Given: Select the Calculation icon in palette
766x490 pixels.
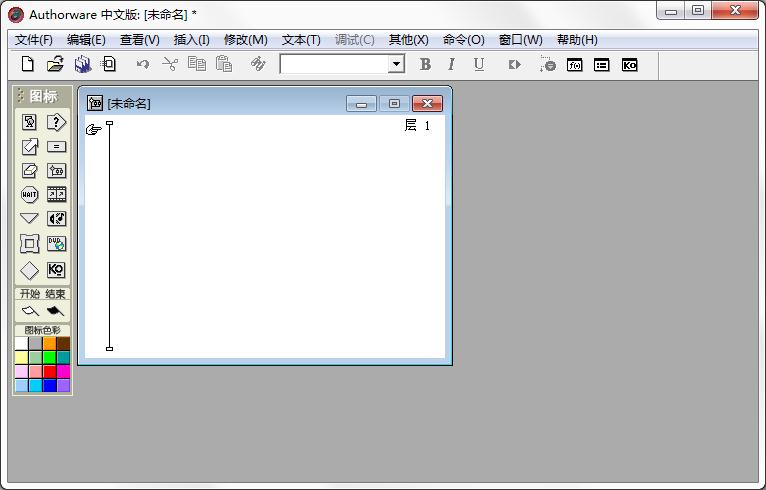Looking at the screenshot, I should (56, 147).
